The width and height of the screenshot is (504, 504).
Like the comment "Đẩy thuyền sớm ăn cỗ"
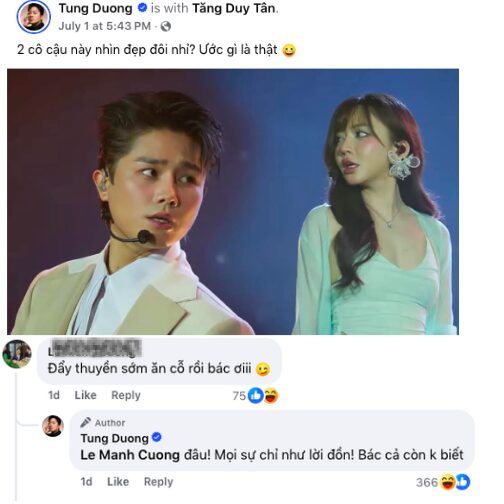pos(85,395)
